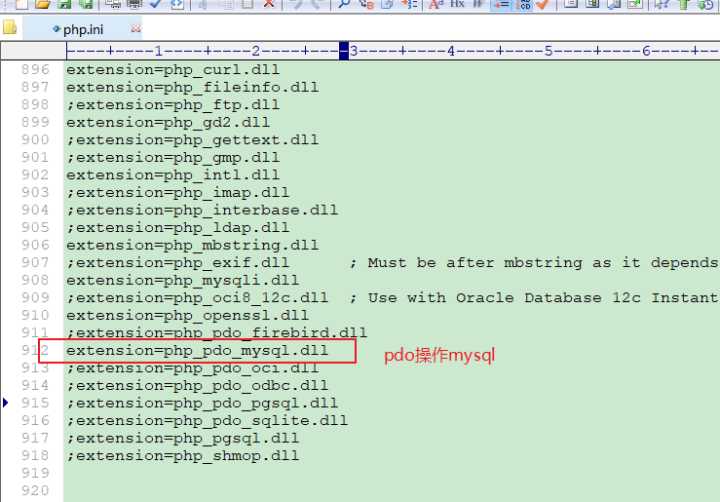Click the ;extension=php_gmp.dll line
Image resolution: width=720 pixels, height=502 pixels.
[x=173, y=158]
